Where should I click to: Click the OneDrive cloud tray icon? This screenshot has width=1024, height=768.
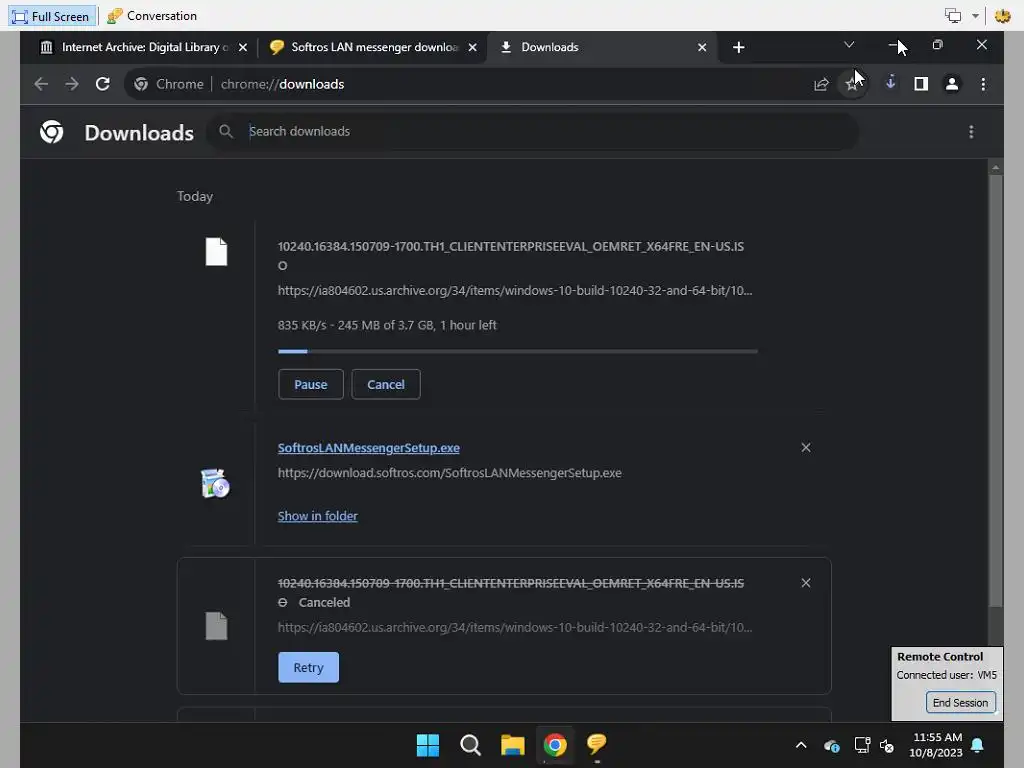point(831,745)
